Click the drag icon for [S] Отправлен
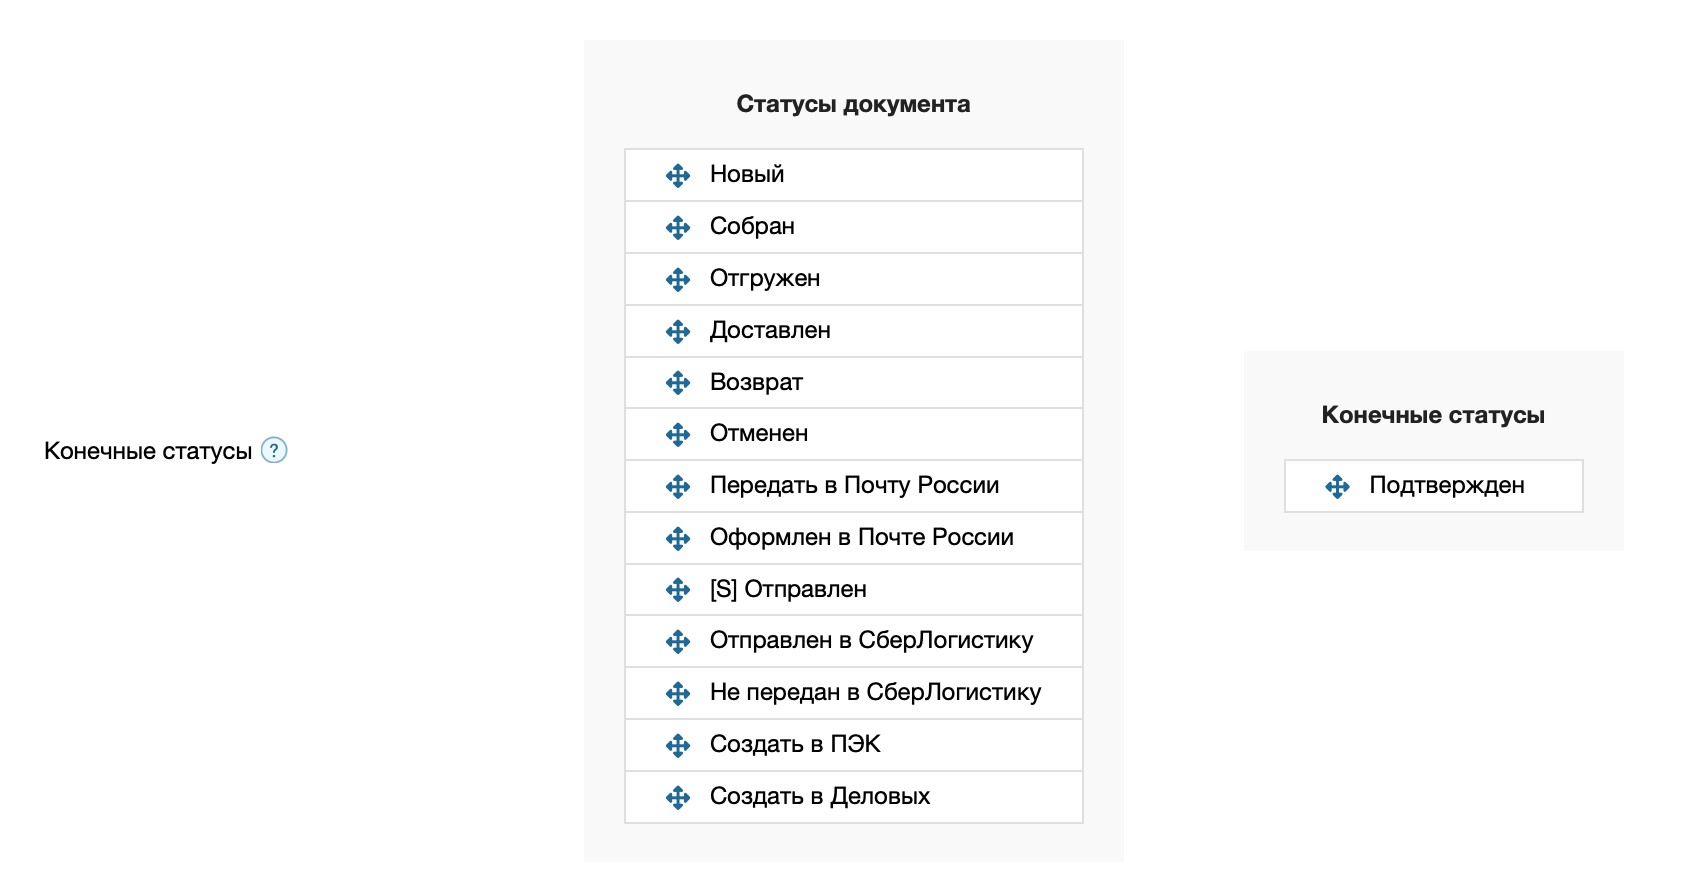 (678, 590)
